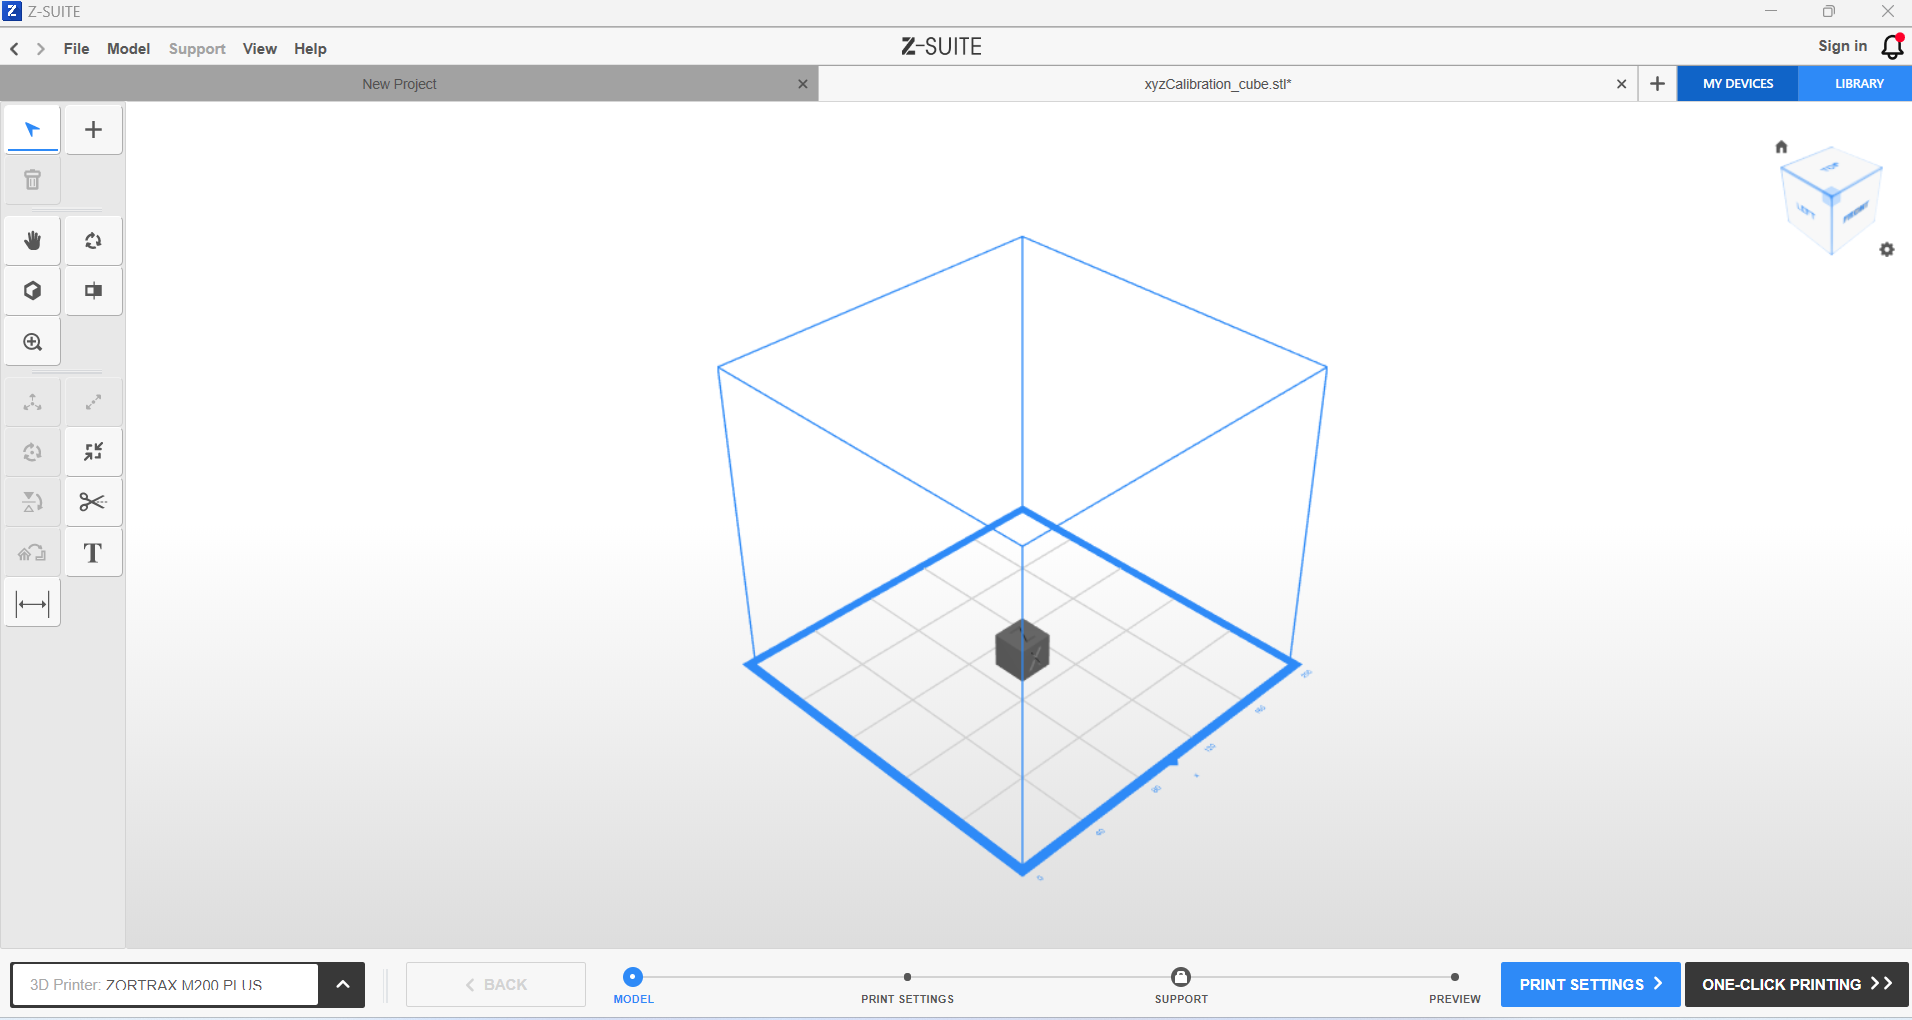
Task: Open the Help menu
Action: point(310,49)
